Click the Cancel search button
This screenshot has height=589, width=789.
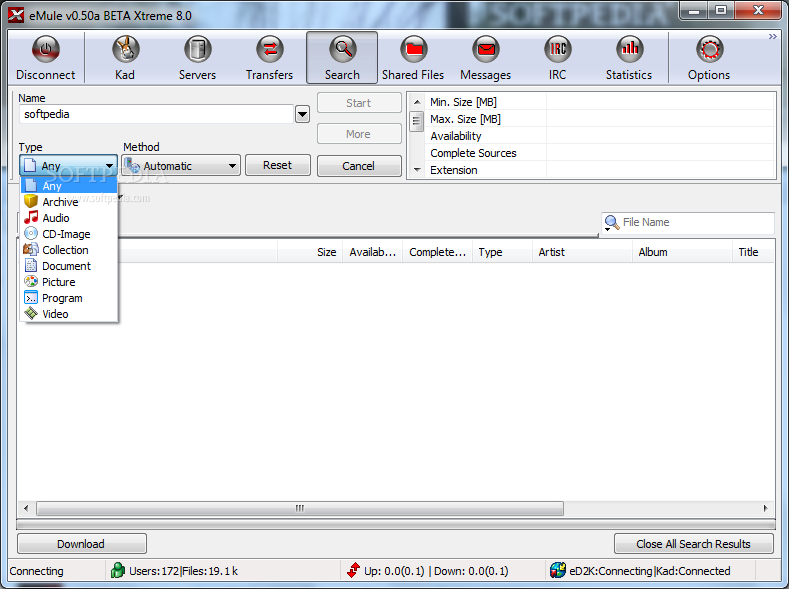pyautogui.click(x=359, y=166)
